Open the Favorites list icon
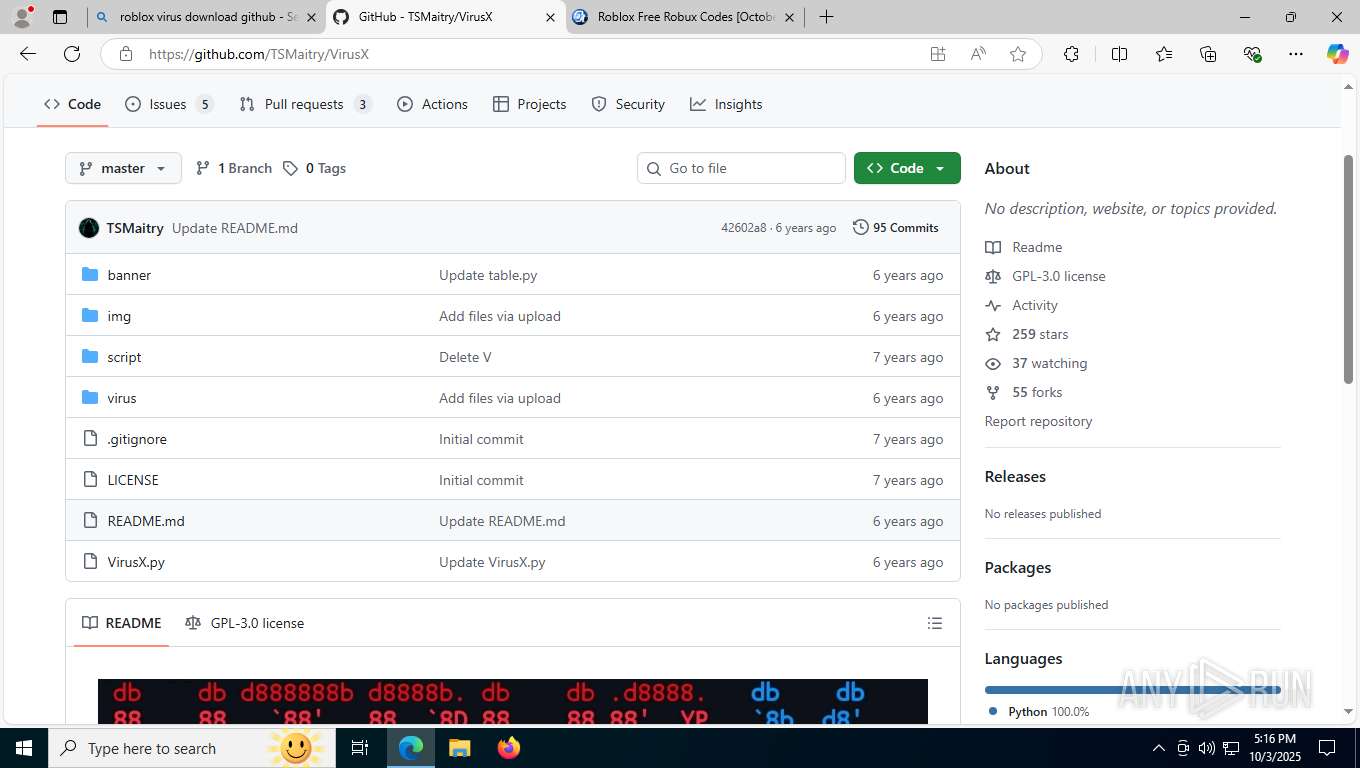This screenshot has width=1360, height=768. (1164, 54)
